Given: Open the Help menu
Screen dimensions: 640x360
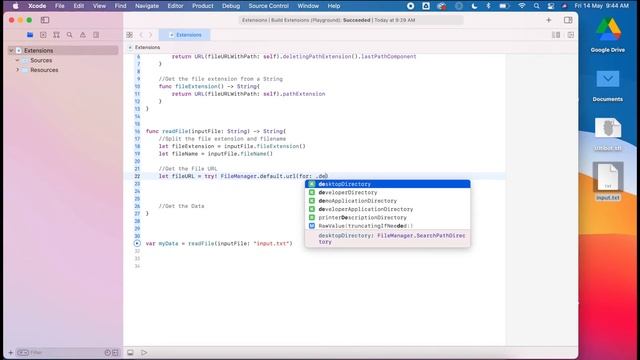Looking at the screenshot, I should coord(334,6).
